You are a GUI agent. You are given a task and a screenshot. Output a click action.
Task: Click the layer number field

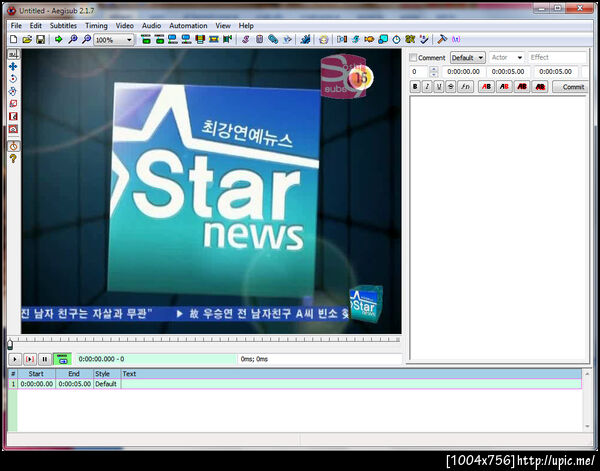[x=419, y=72]
